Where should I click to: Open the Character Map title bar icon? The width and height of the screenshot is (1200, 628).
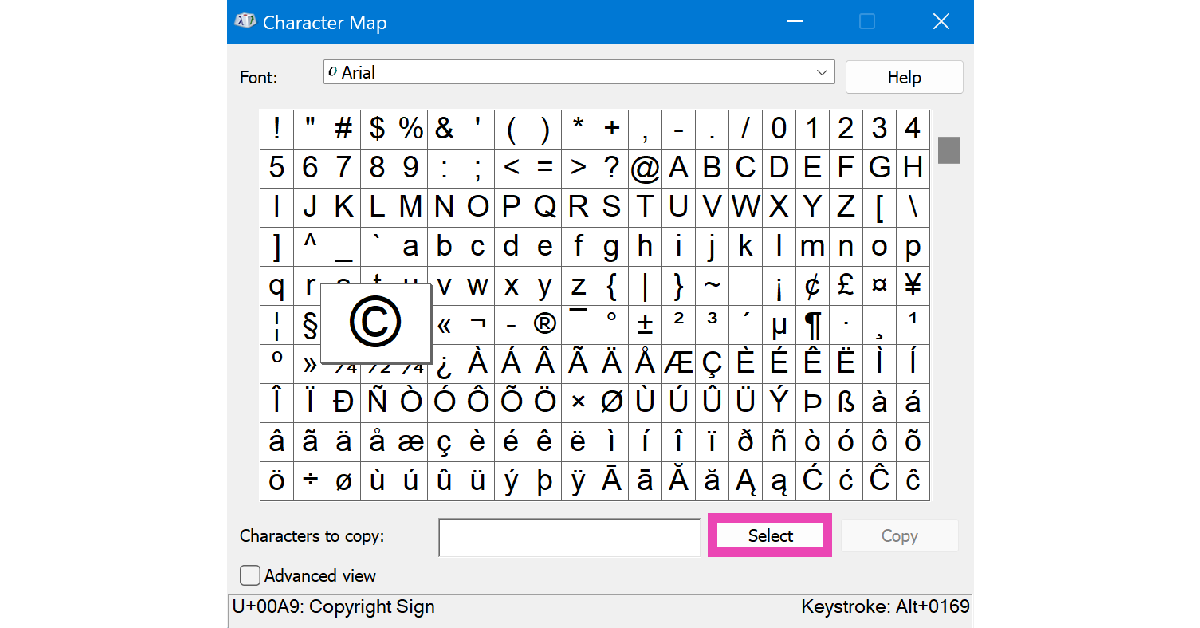[x=245, y=22]
